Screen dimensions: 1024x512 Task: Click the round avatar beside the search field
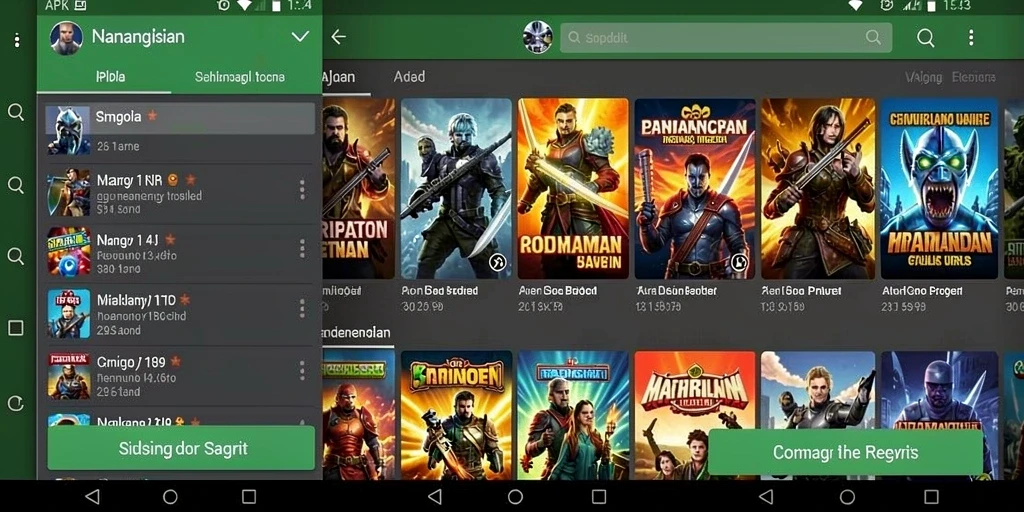pyautogui.click(x=537, y=37)
